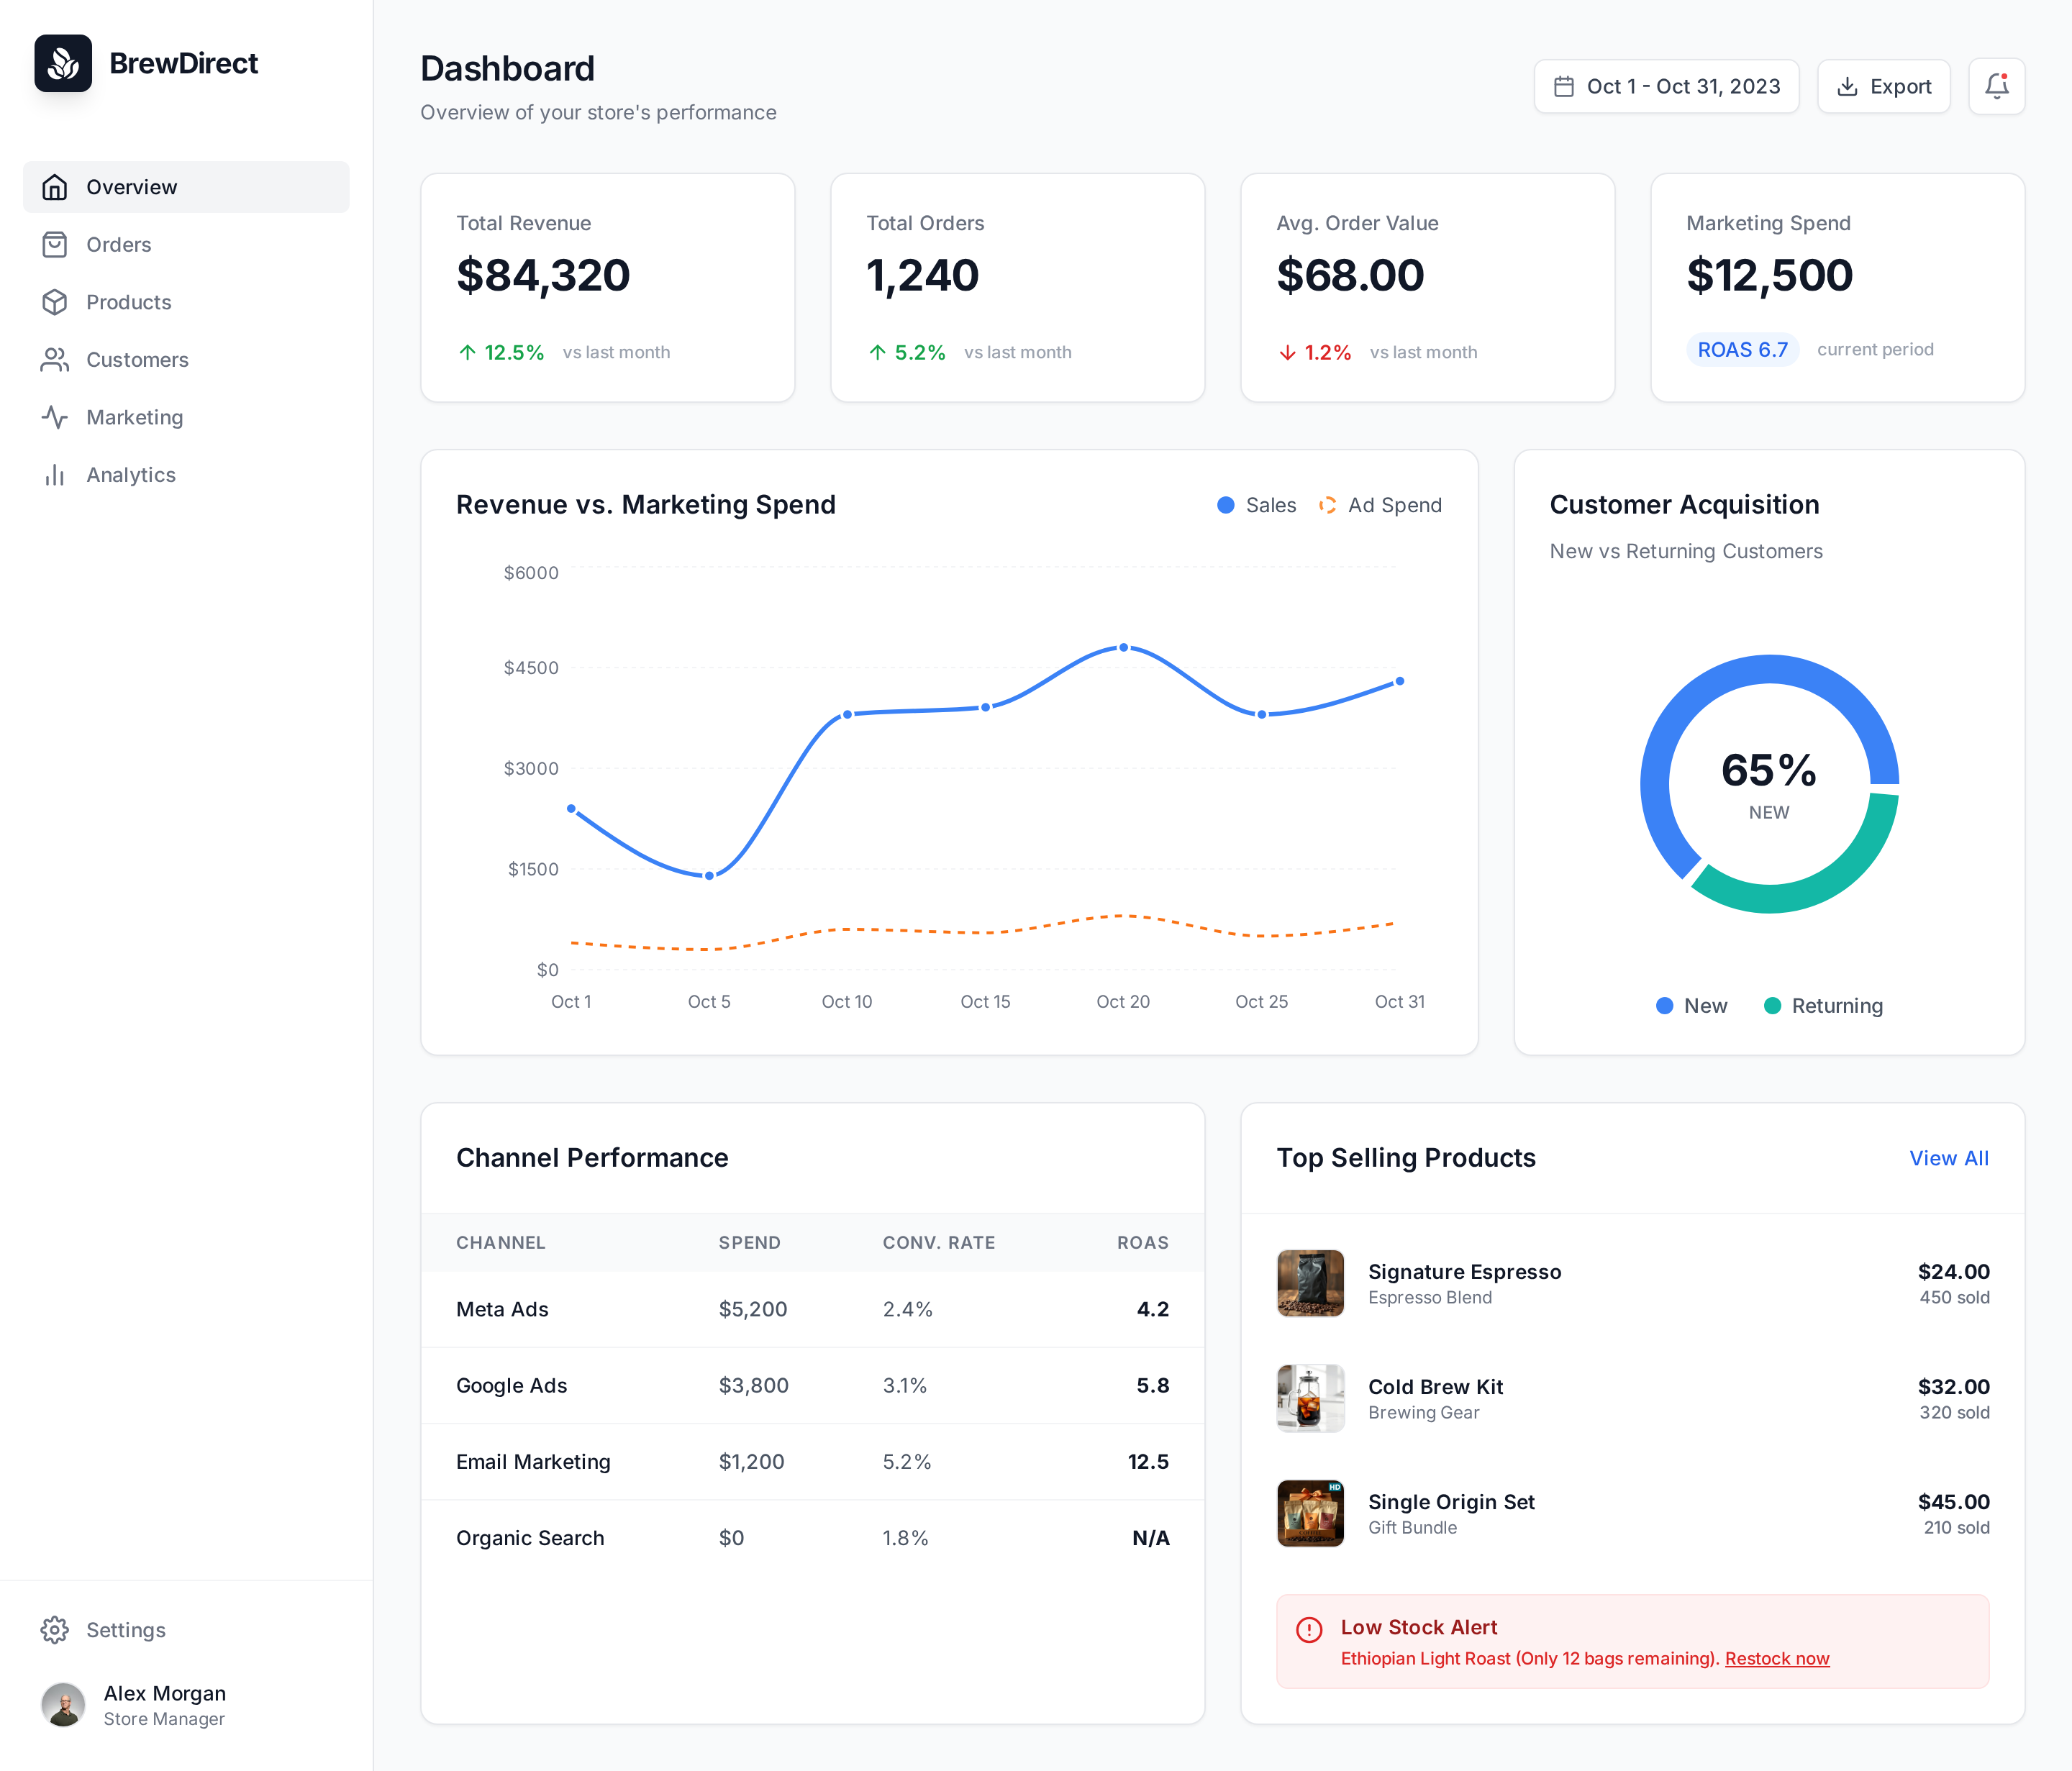Viewport: 2072px width, 1771px height.
Task: Select the Cold Brew Kit thumbnail
Action: coord(1310,1398)
